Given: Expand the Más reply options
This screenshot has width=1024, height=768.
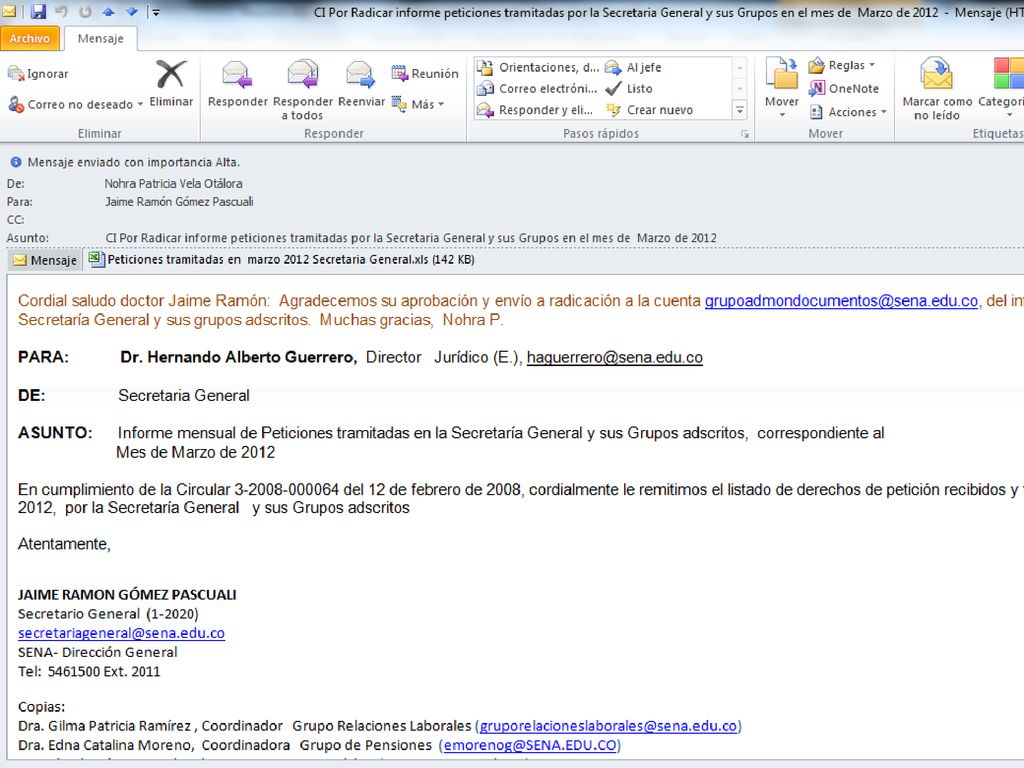Looking at the screenshot, I should tap(419, 104).
